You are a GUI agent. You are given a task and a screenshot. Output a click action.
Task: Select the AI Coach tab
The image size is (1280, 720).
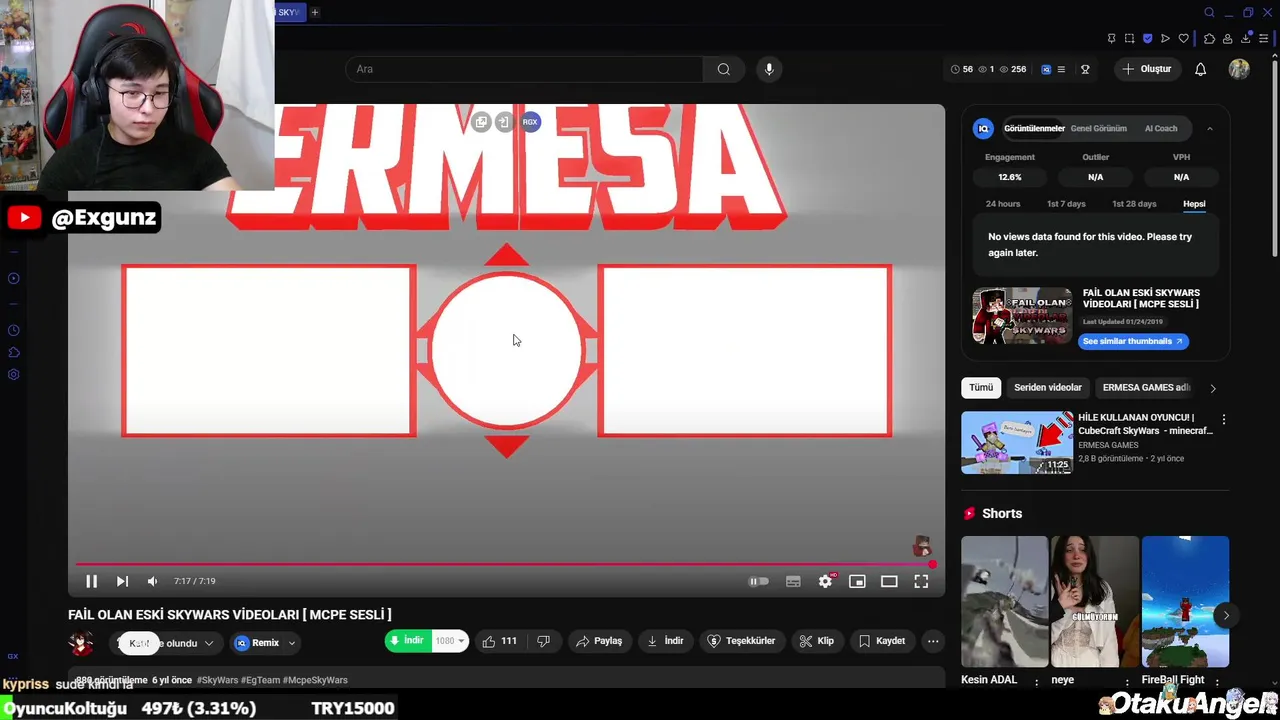1160,128
